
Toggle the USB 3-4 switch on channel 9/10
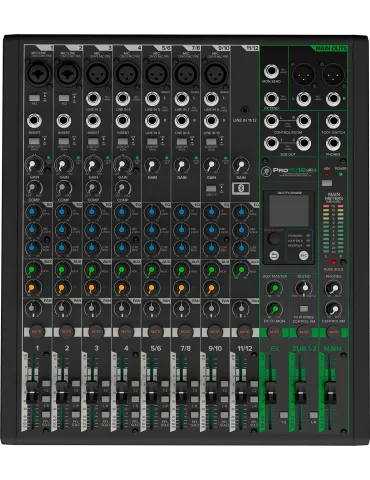pyautogui.click(x=211, y=189)
